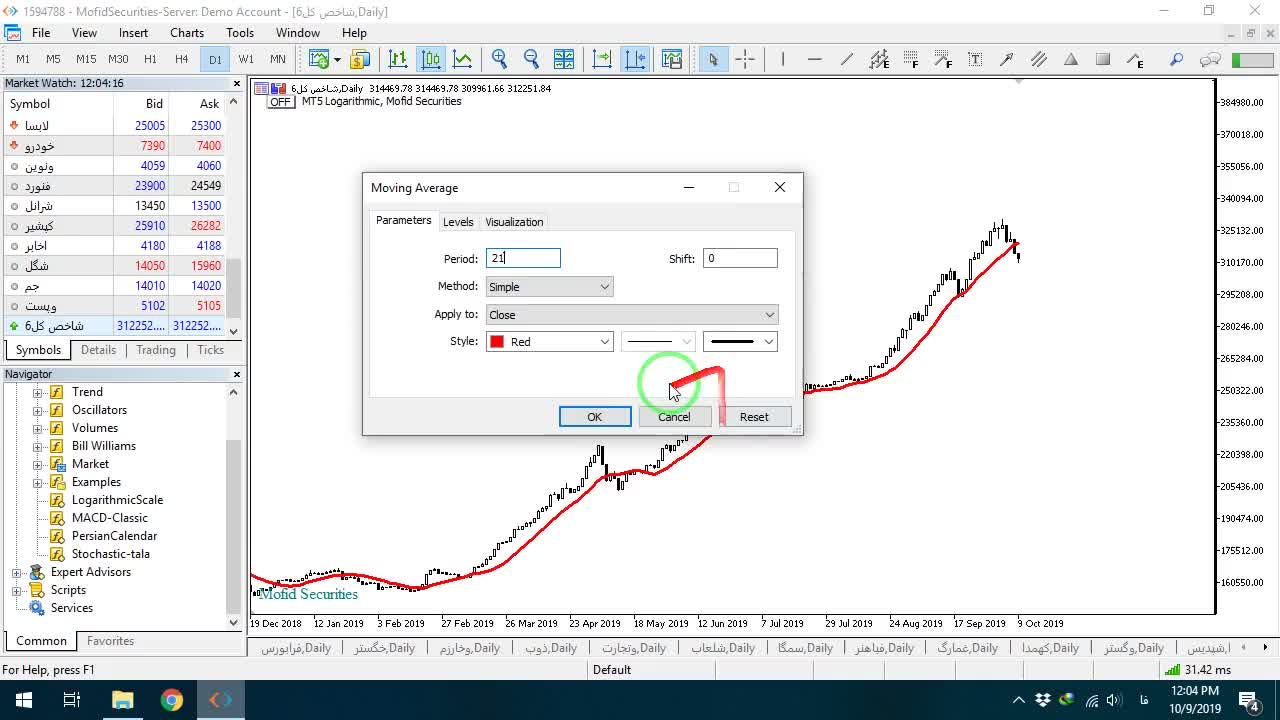
Task: Open the Method dropdown showing Simple
Action: tap(549, 287)
